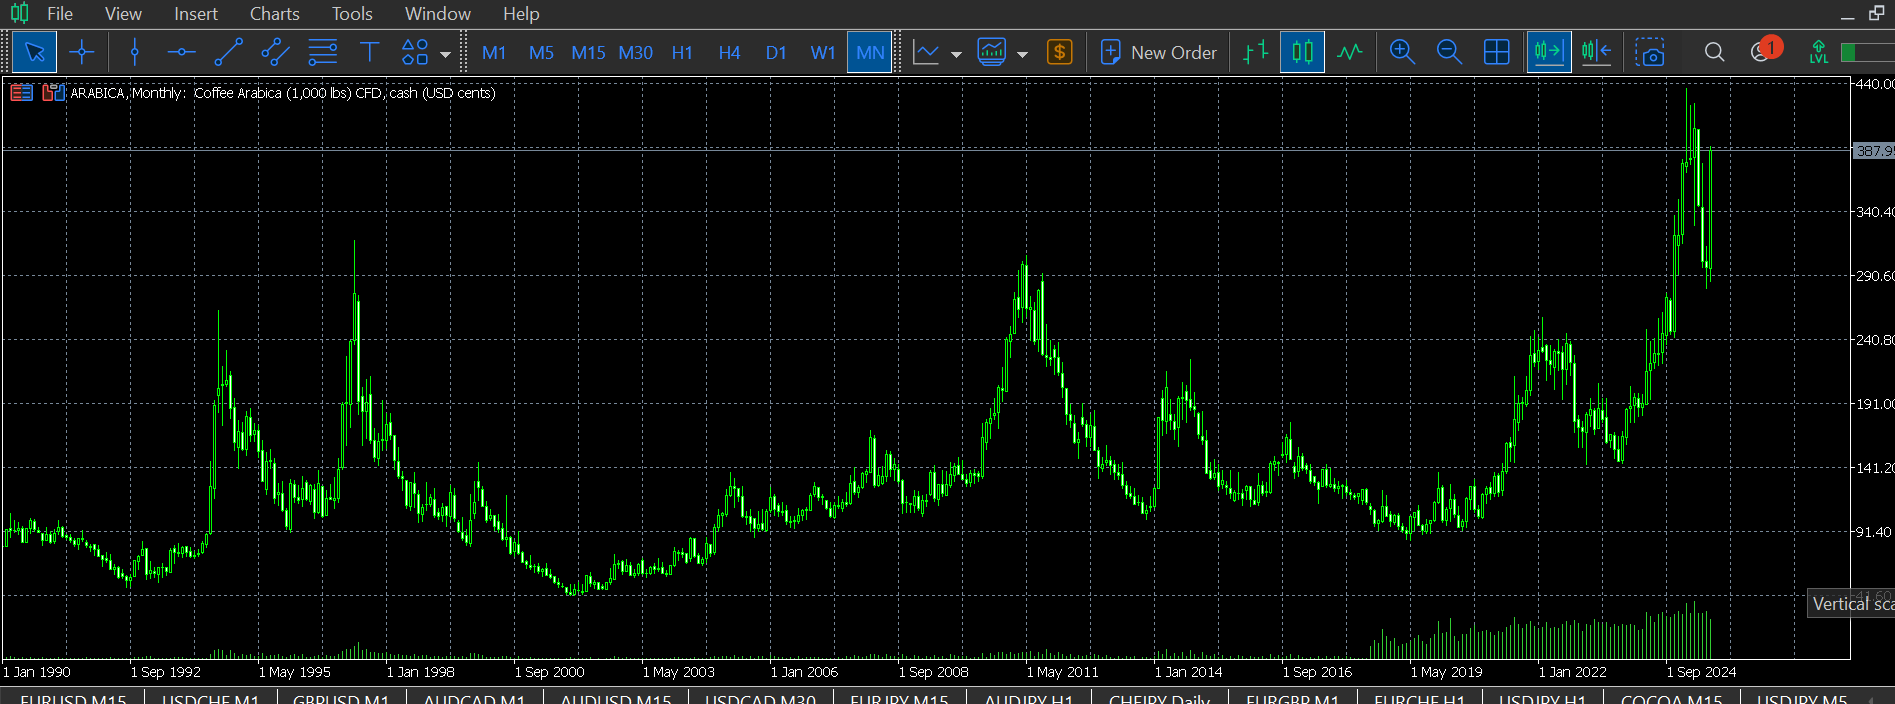Open the indicators list dropdown arrow
This screenshot has width=1895, height=704.
956,54
